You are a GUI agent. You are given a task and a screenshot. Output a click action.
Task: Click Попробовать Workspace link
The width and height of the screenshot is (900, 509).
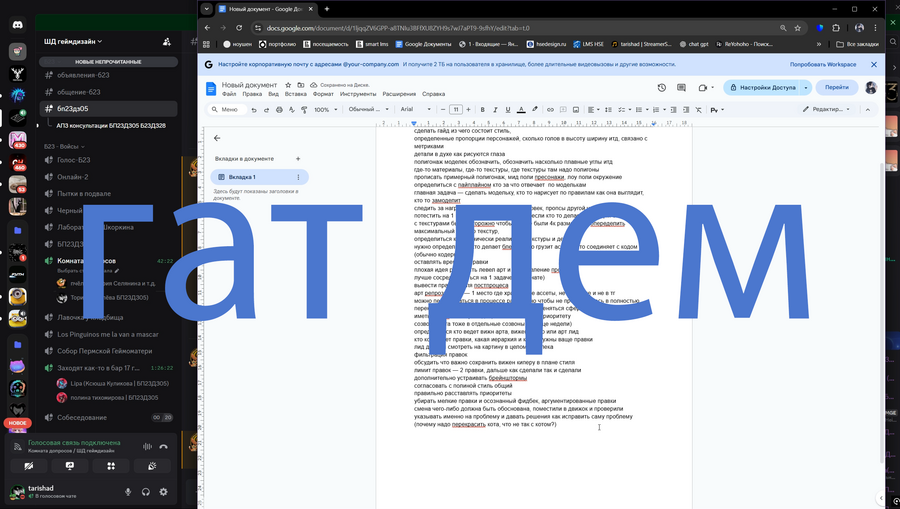coord(823,65)
